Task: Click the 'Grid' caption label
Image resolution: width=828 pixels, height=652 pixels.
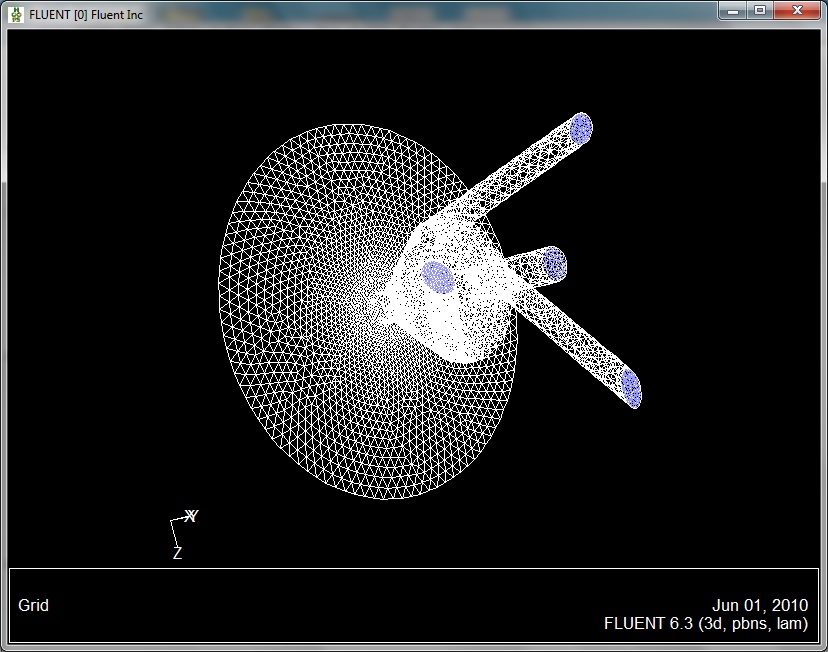Action: [33, 605]
